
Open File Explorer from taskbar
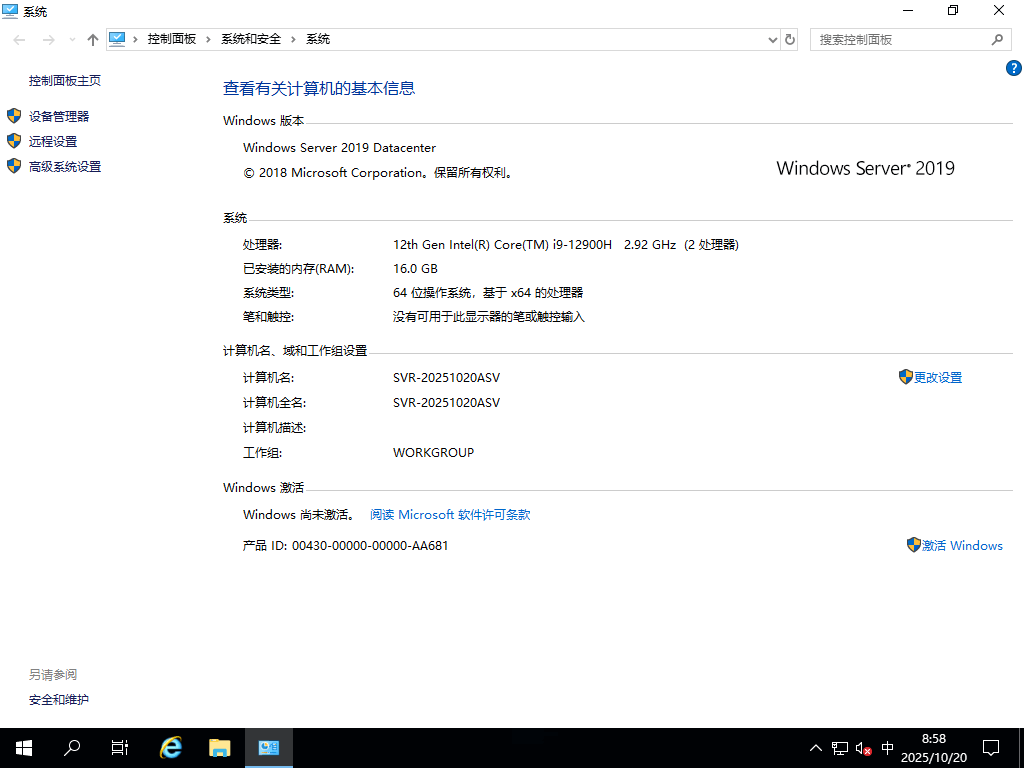pos(219,747)
